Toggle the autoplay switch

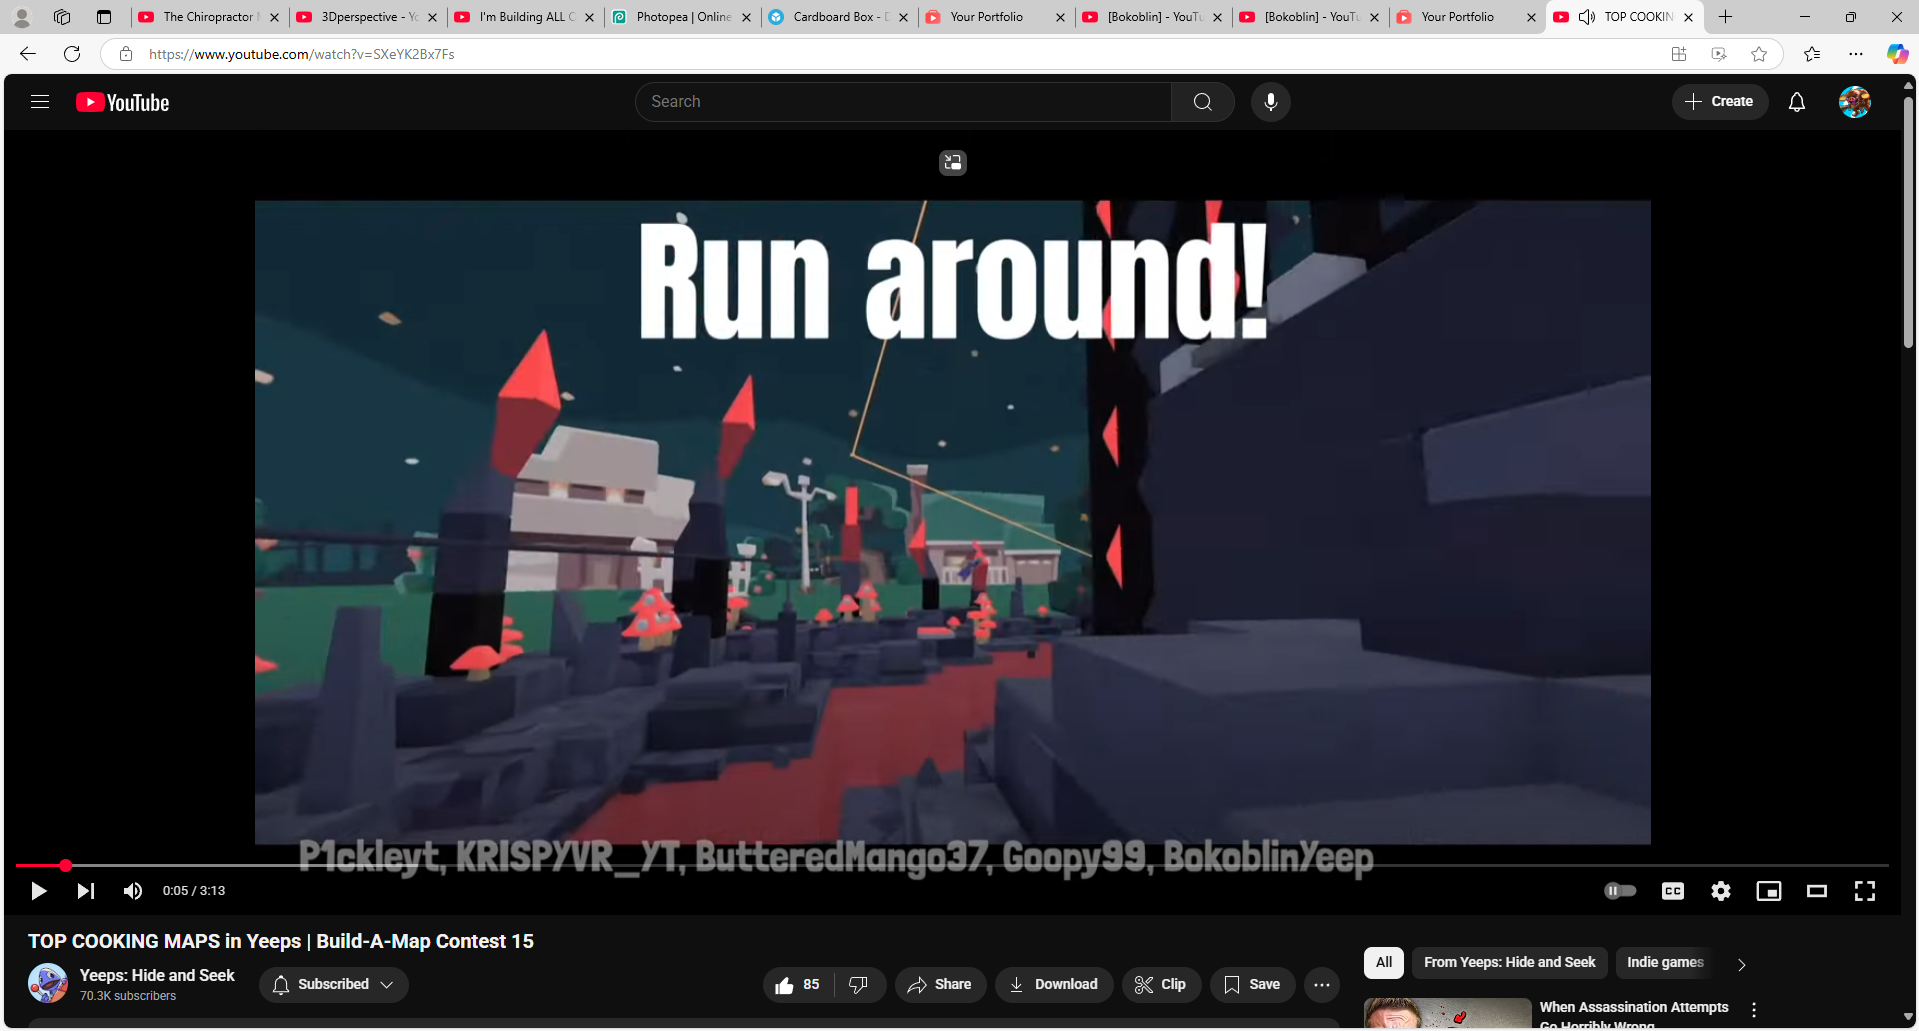(x=1620, y=891)
